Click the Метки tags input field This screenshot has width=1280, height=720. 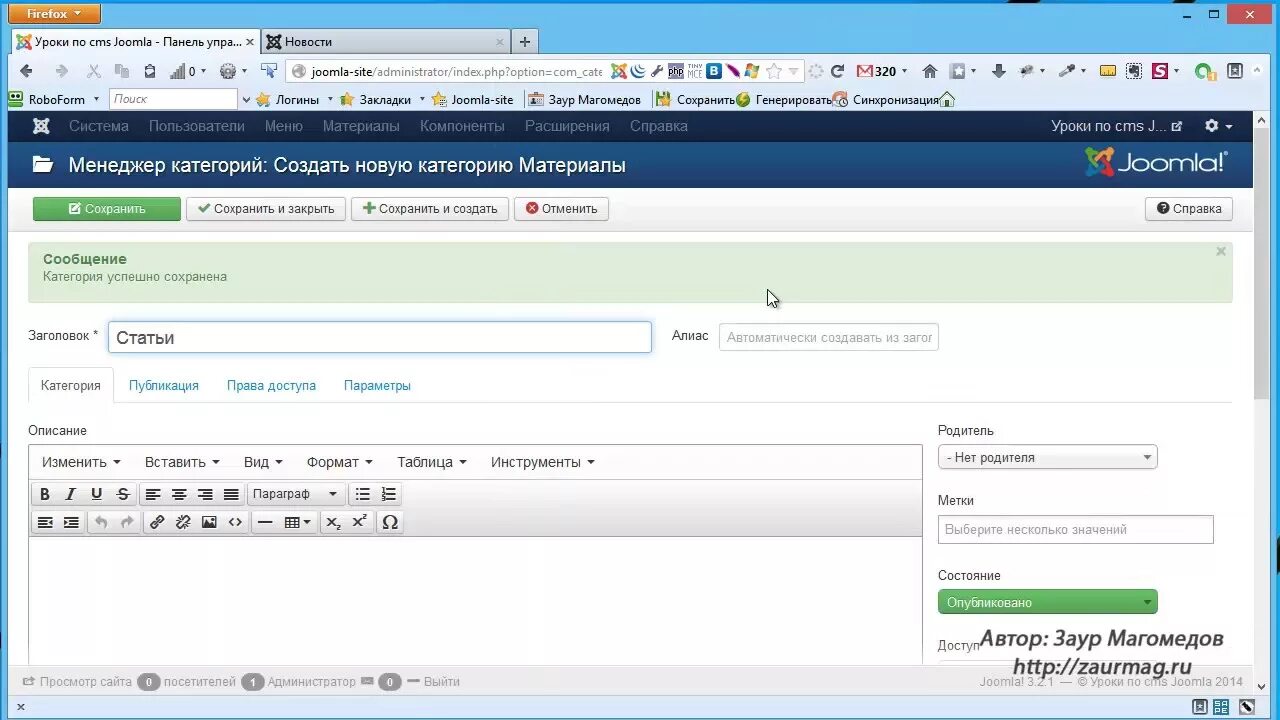[1076, 529]
